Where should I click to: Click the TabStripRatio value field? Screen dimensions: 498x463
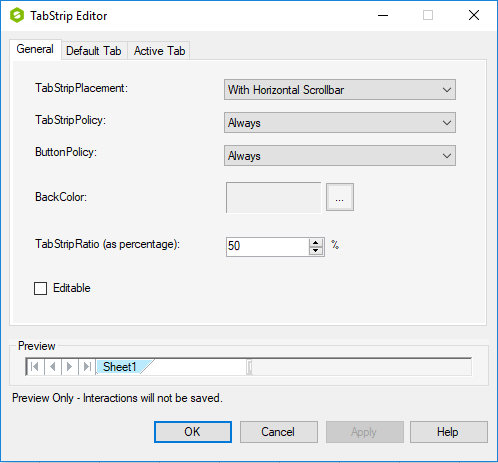click(x=268, y=247)
